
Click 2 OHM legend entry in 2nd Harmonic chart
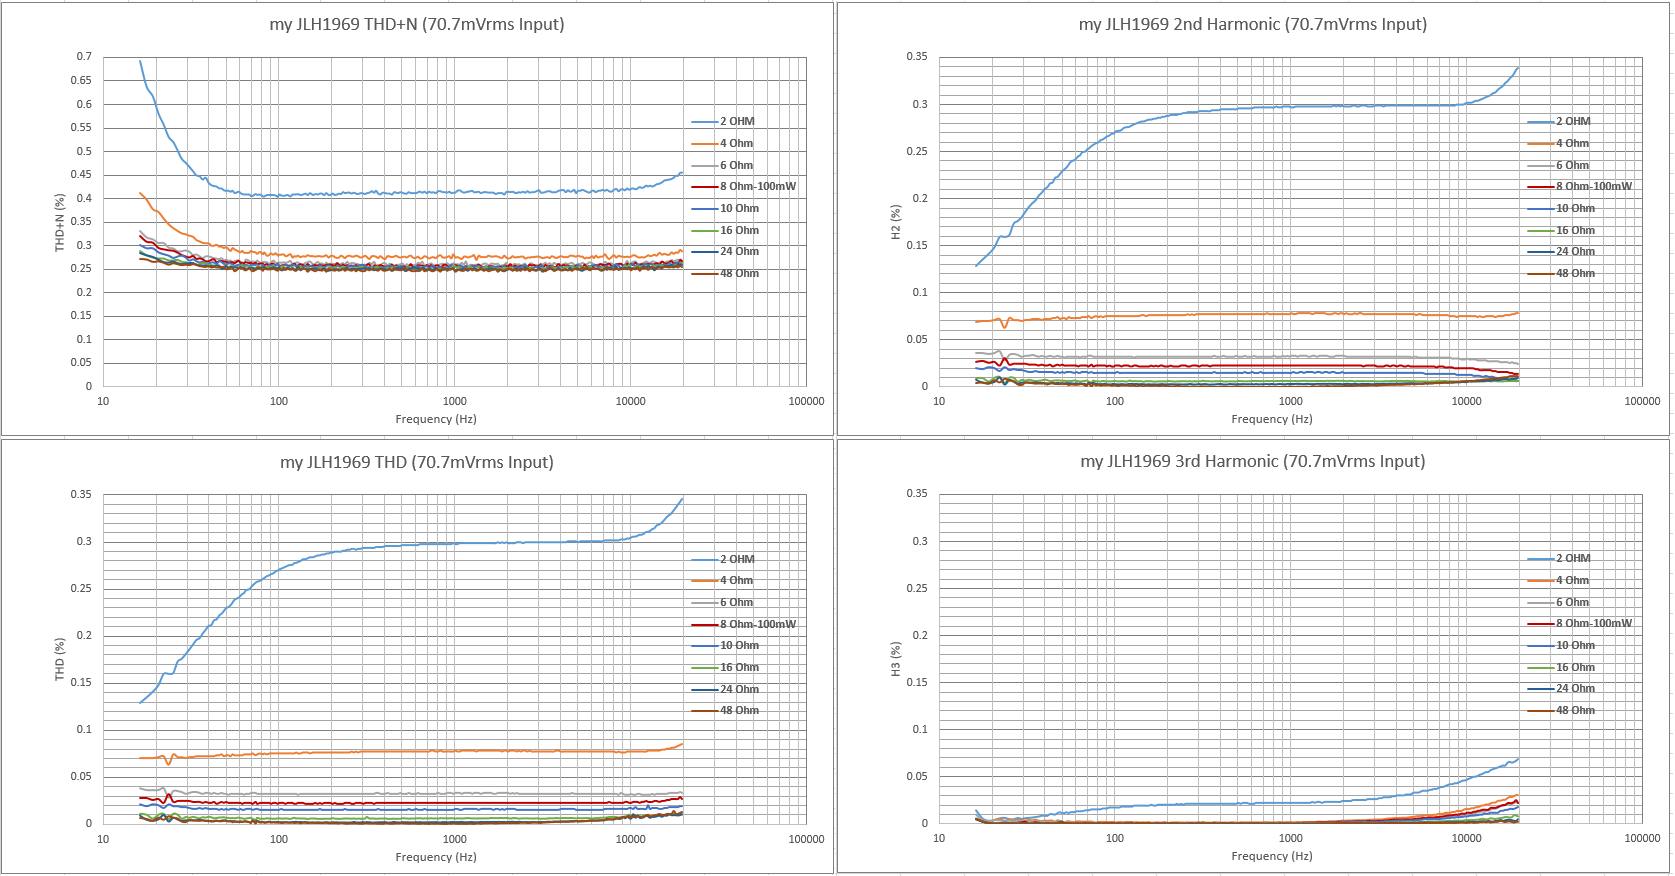click(x=1560, y=121)
